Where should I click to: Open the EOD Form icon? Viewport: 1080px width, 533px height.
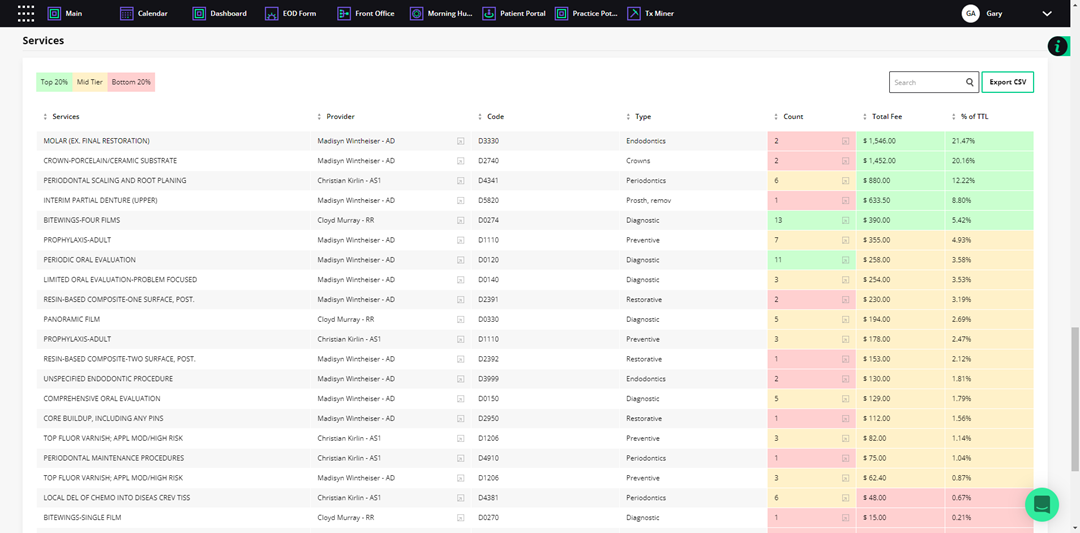[272, 14]
